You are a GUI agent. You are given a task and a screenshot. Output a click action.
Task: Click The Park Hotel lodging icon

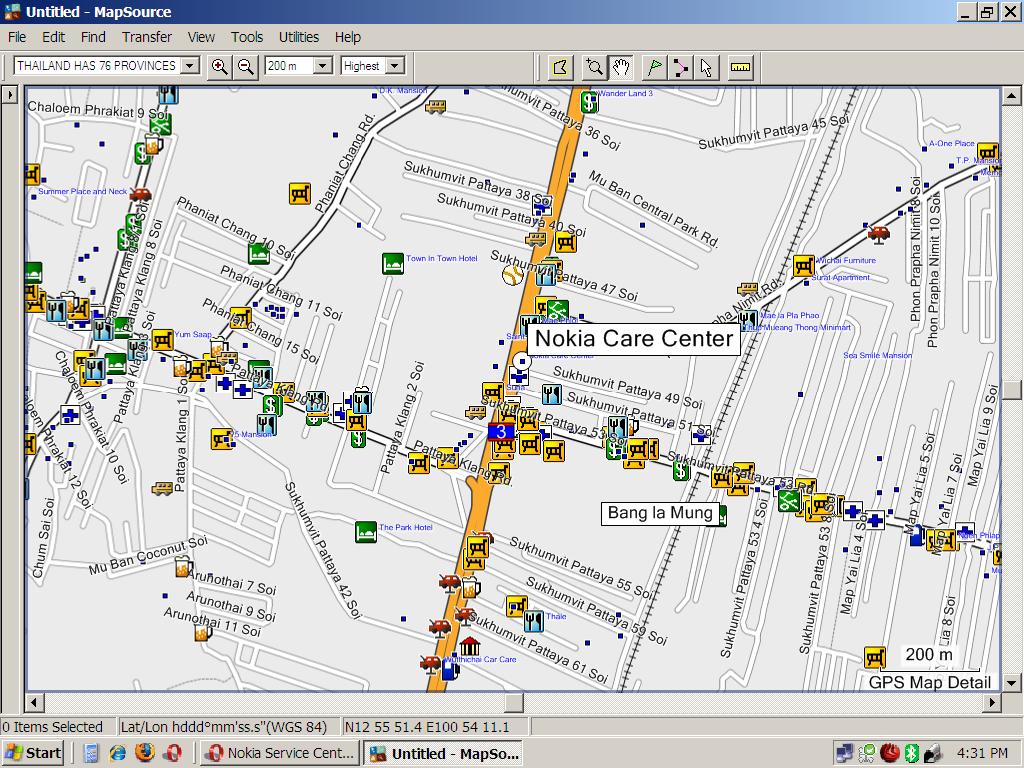click(366, 532)
